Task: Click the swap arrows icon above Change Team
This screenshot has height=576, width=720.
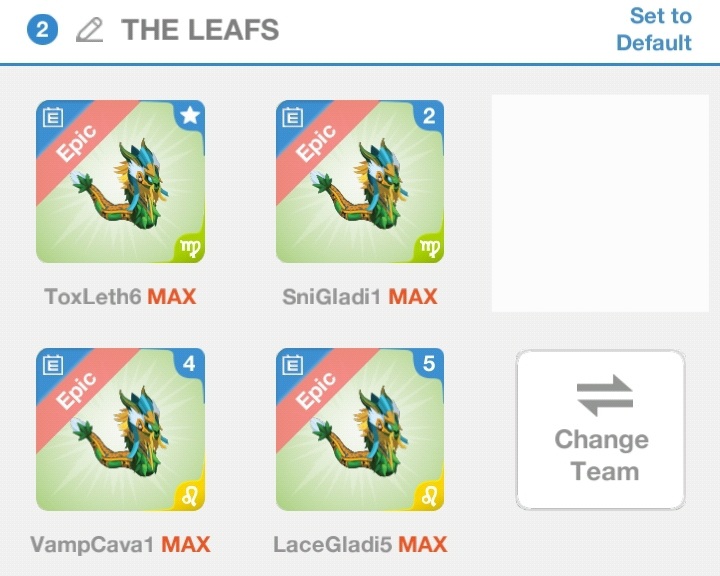Action: pyautogui.click(x=604, y=394)
